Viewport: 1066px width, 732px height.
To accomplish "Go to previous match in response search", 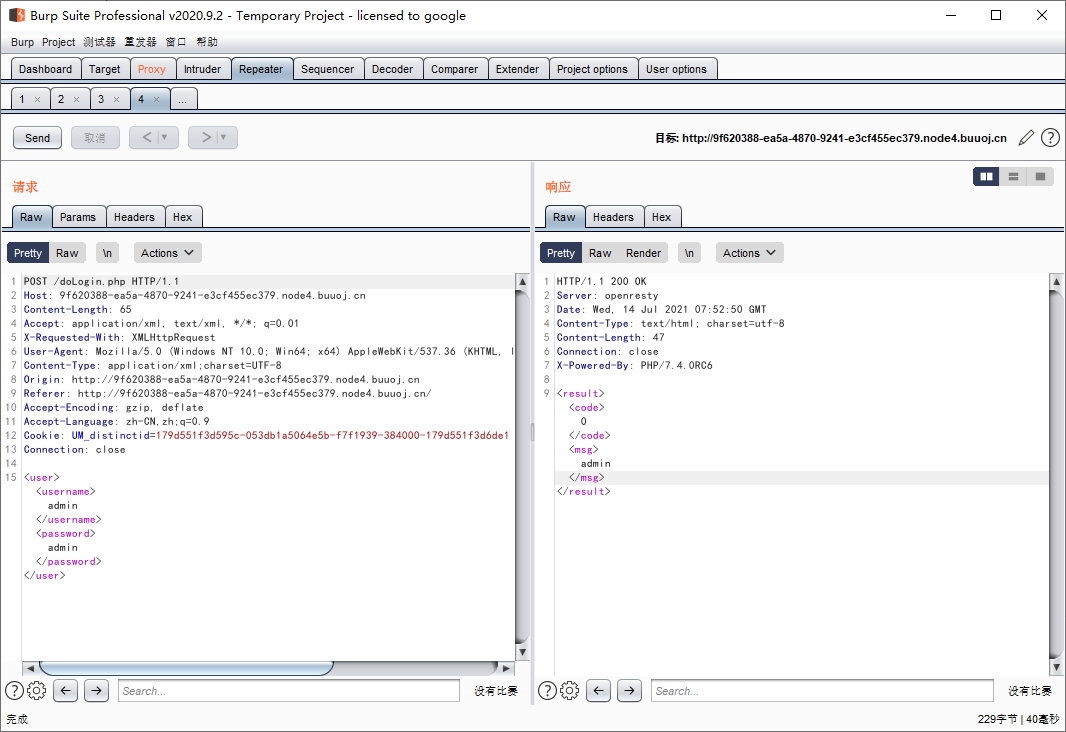I will coord(598,691).
